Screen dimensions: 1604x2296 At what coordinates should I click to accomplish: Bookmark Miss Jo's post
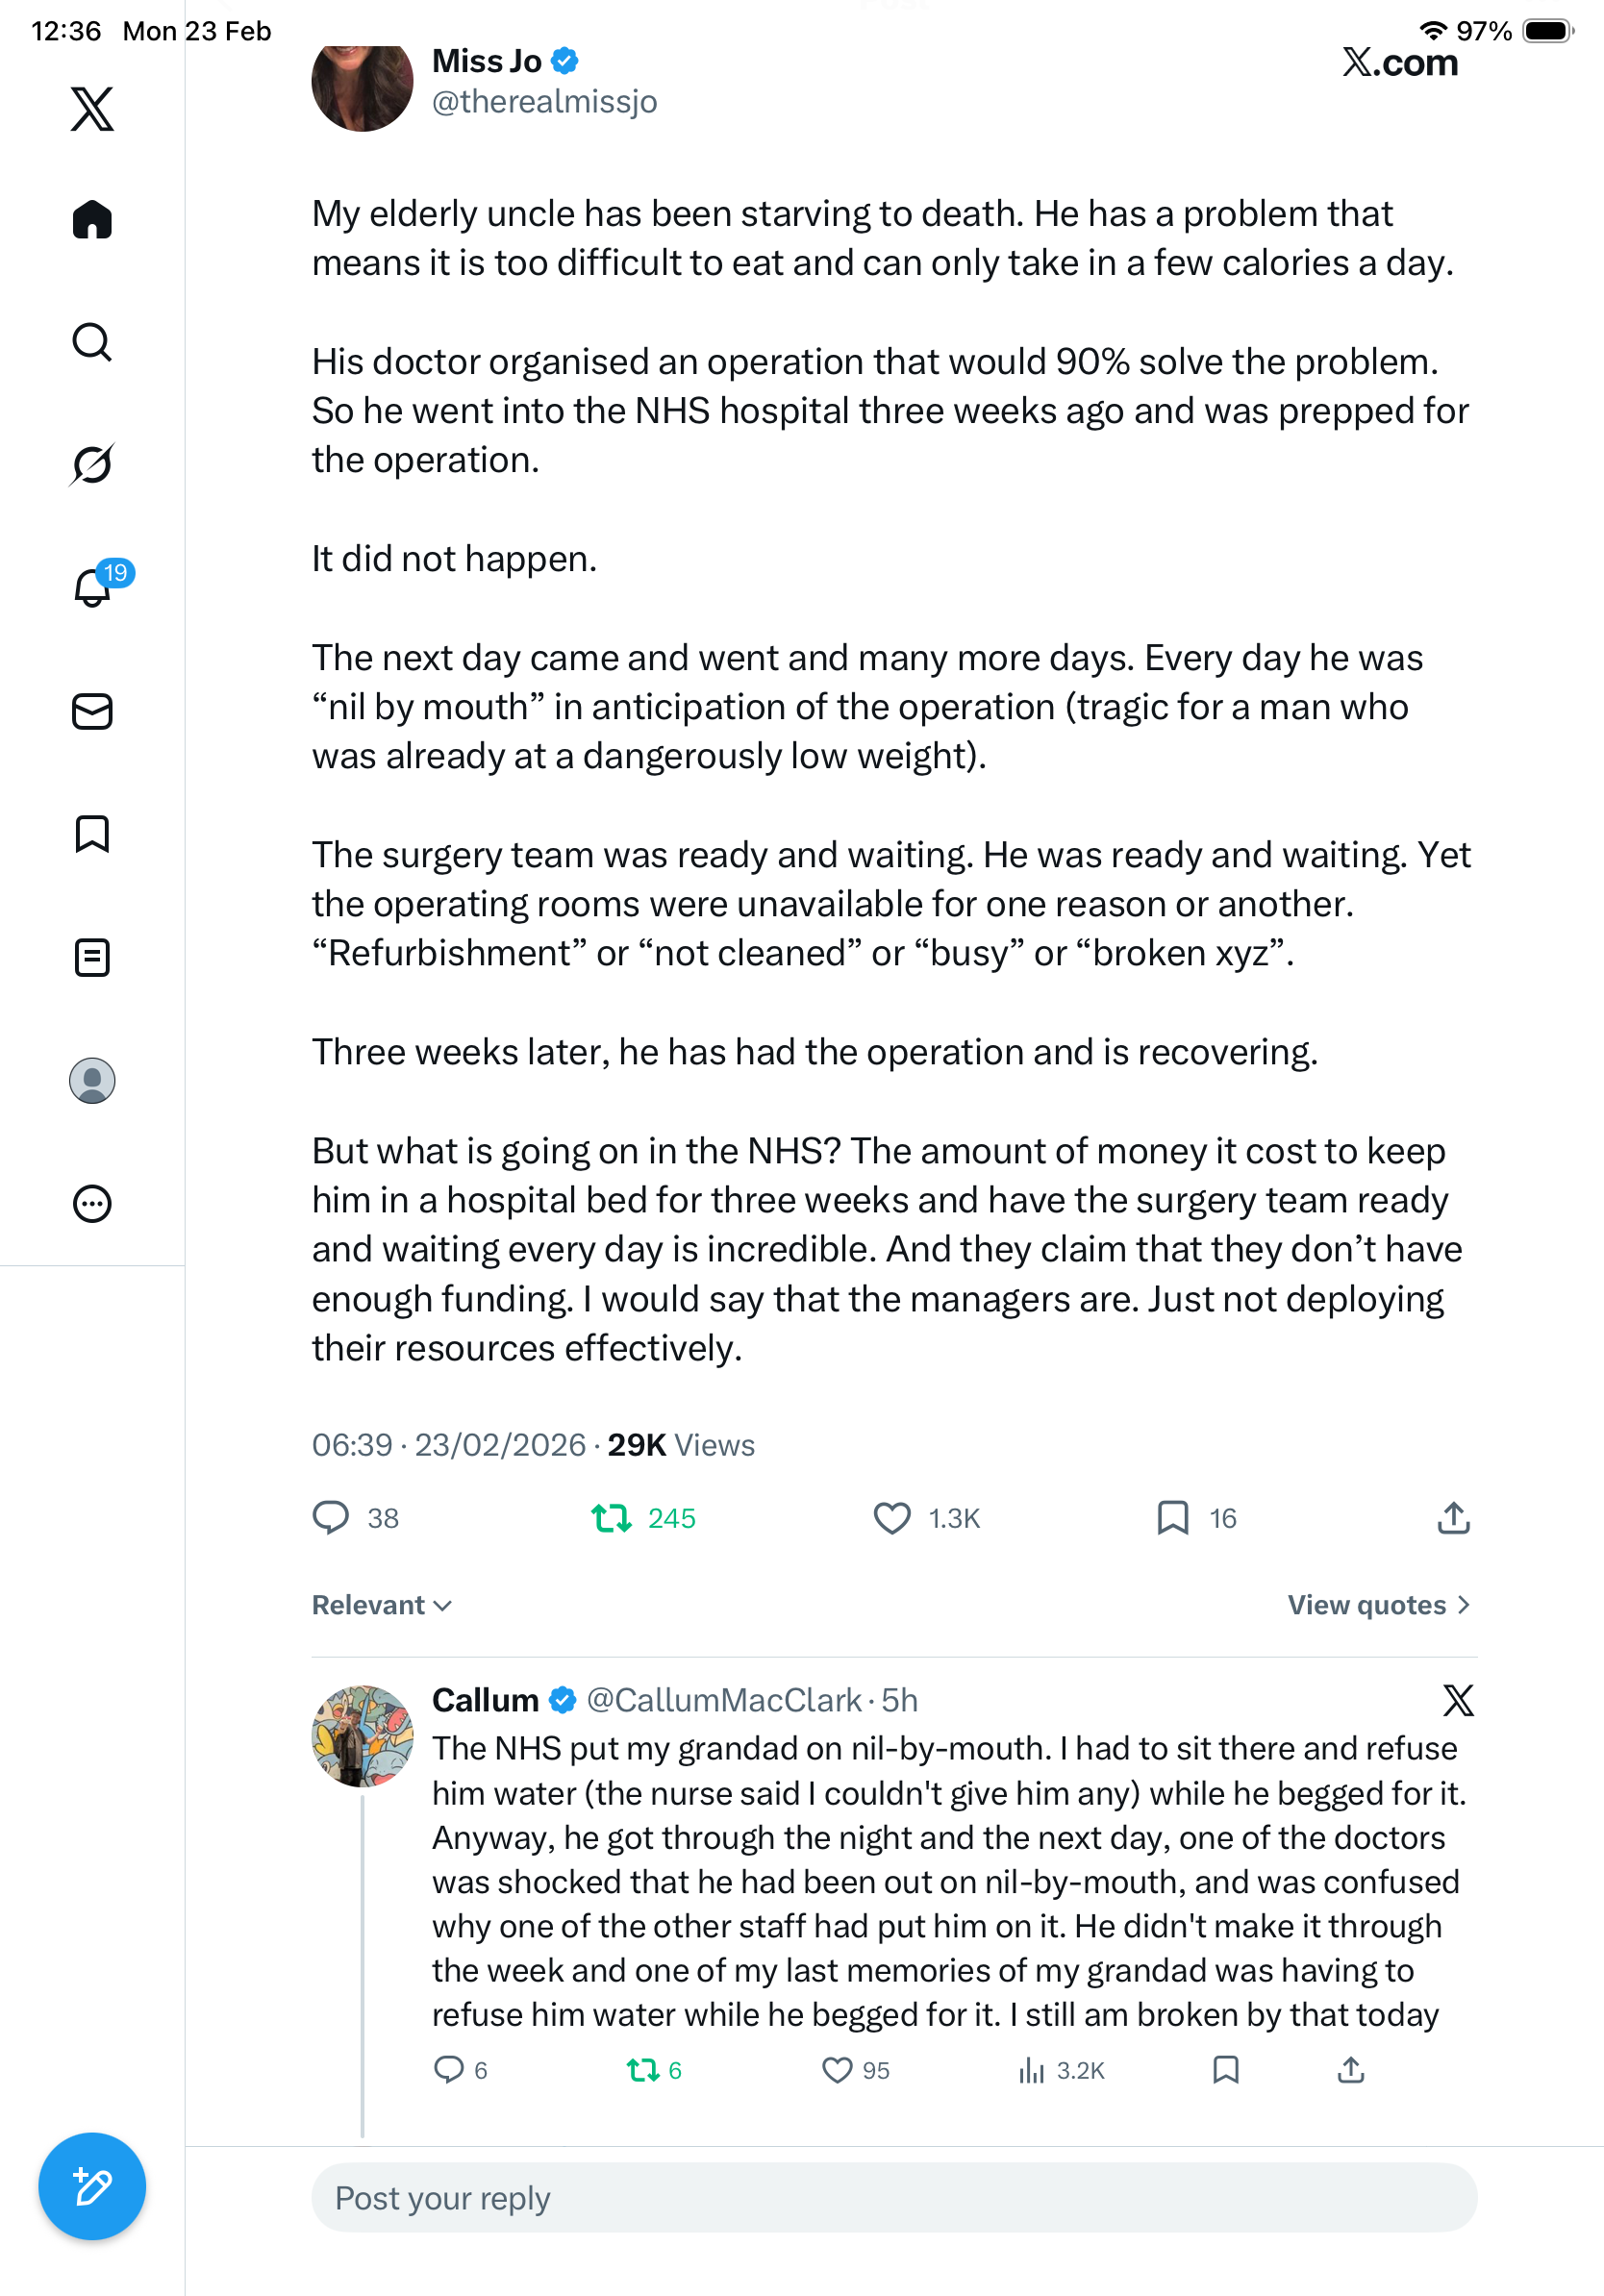(x=1172, y=1518)
